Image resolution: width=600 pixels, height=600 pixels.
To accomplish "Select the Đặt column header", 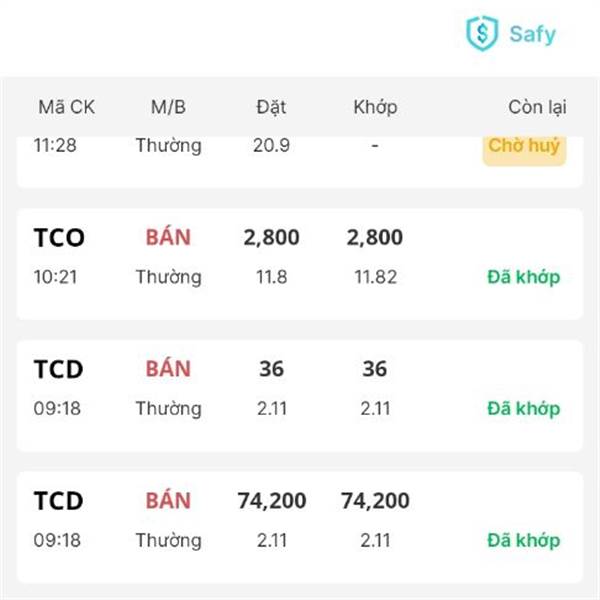I will click(271, 107).
